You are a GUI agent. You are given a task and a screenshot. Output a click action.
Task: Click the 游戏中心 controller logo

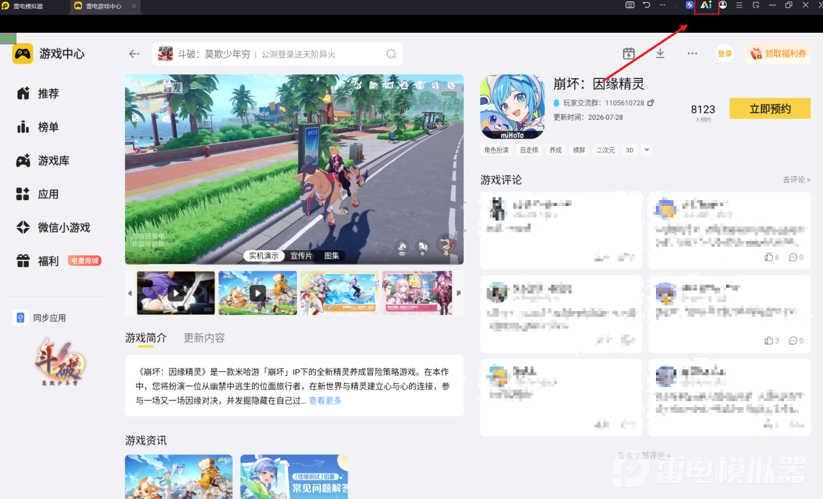pos(23,54)
